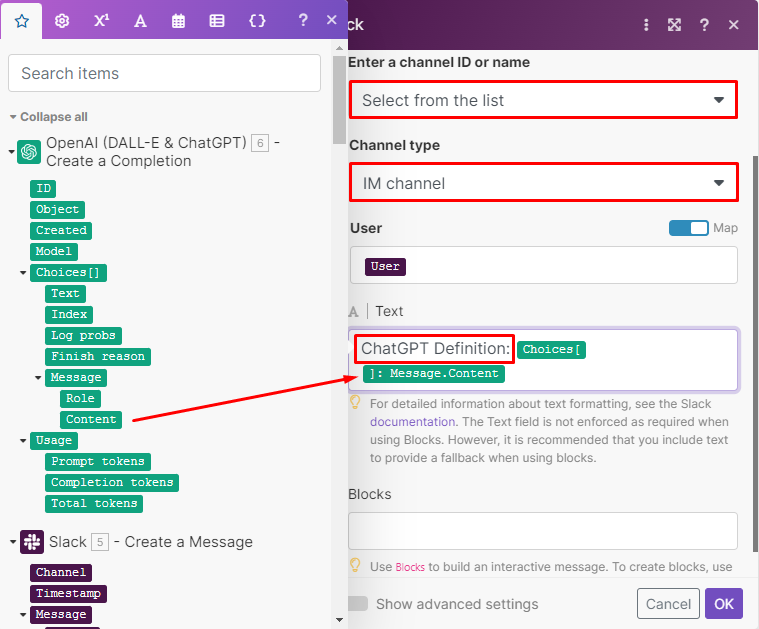
Task: Toggle the User Map switch
Action: pos(688,228)
